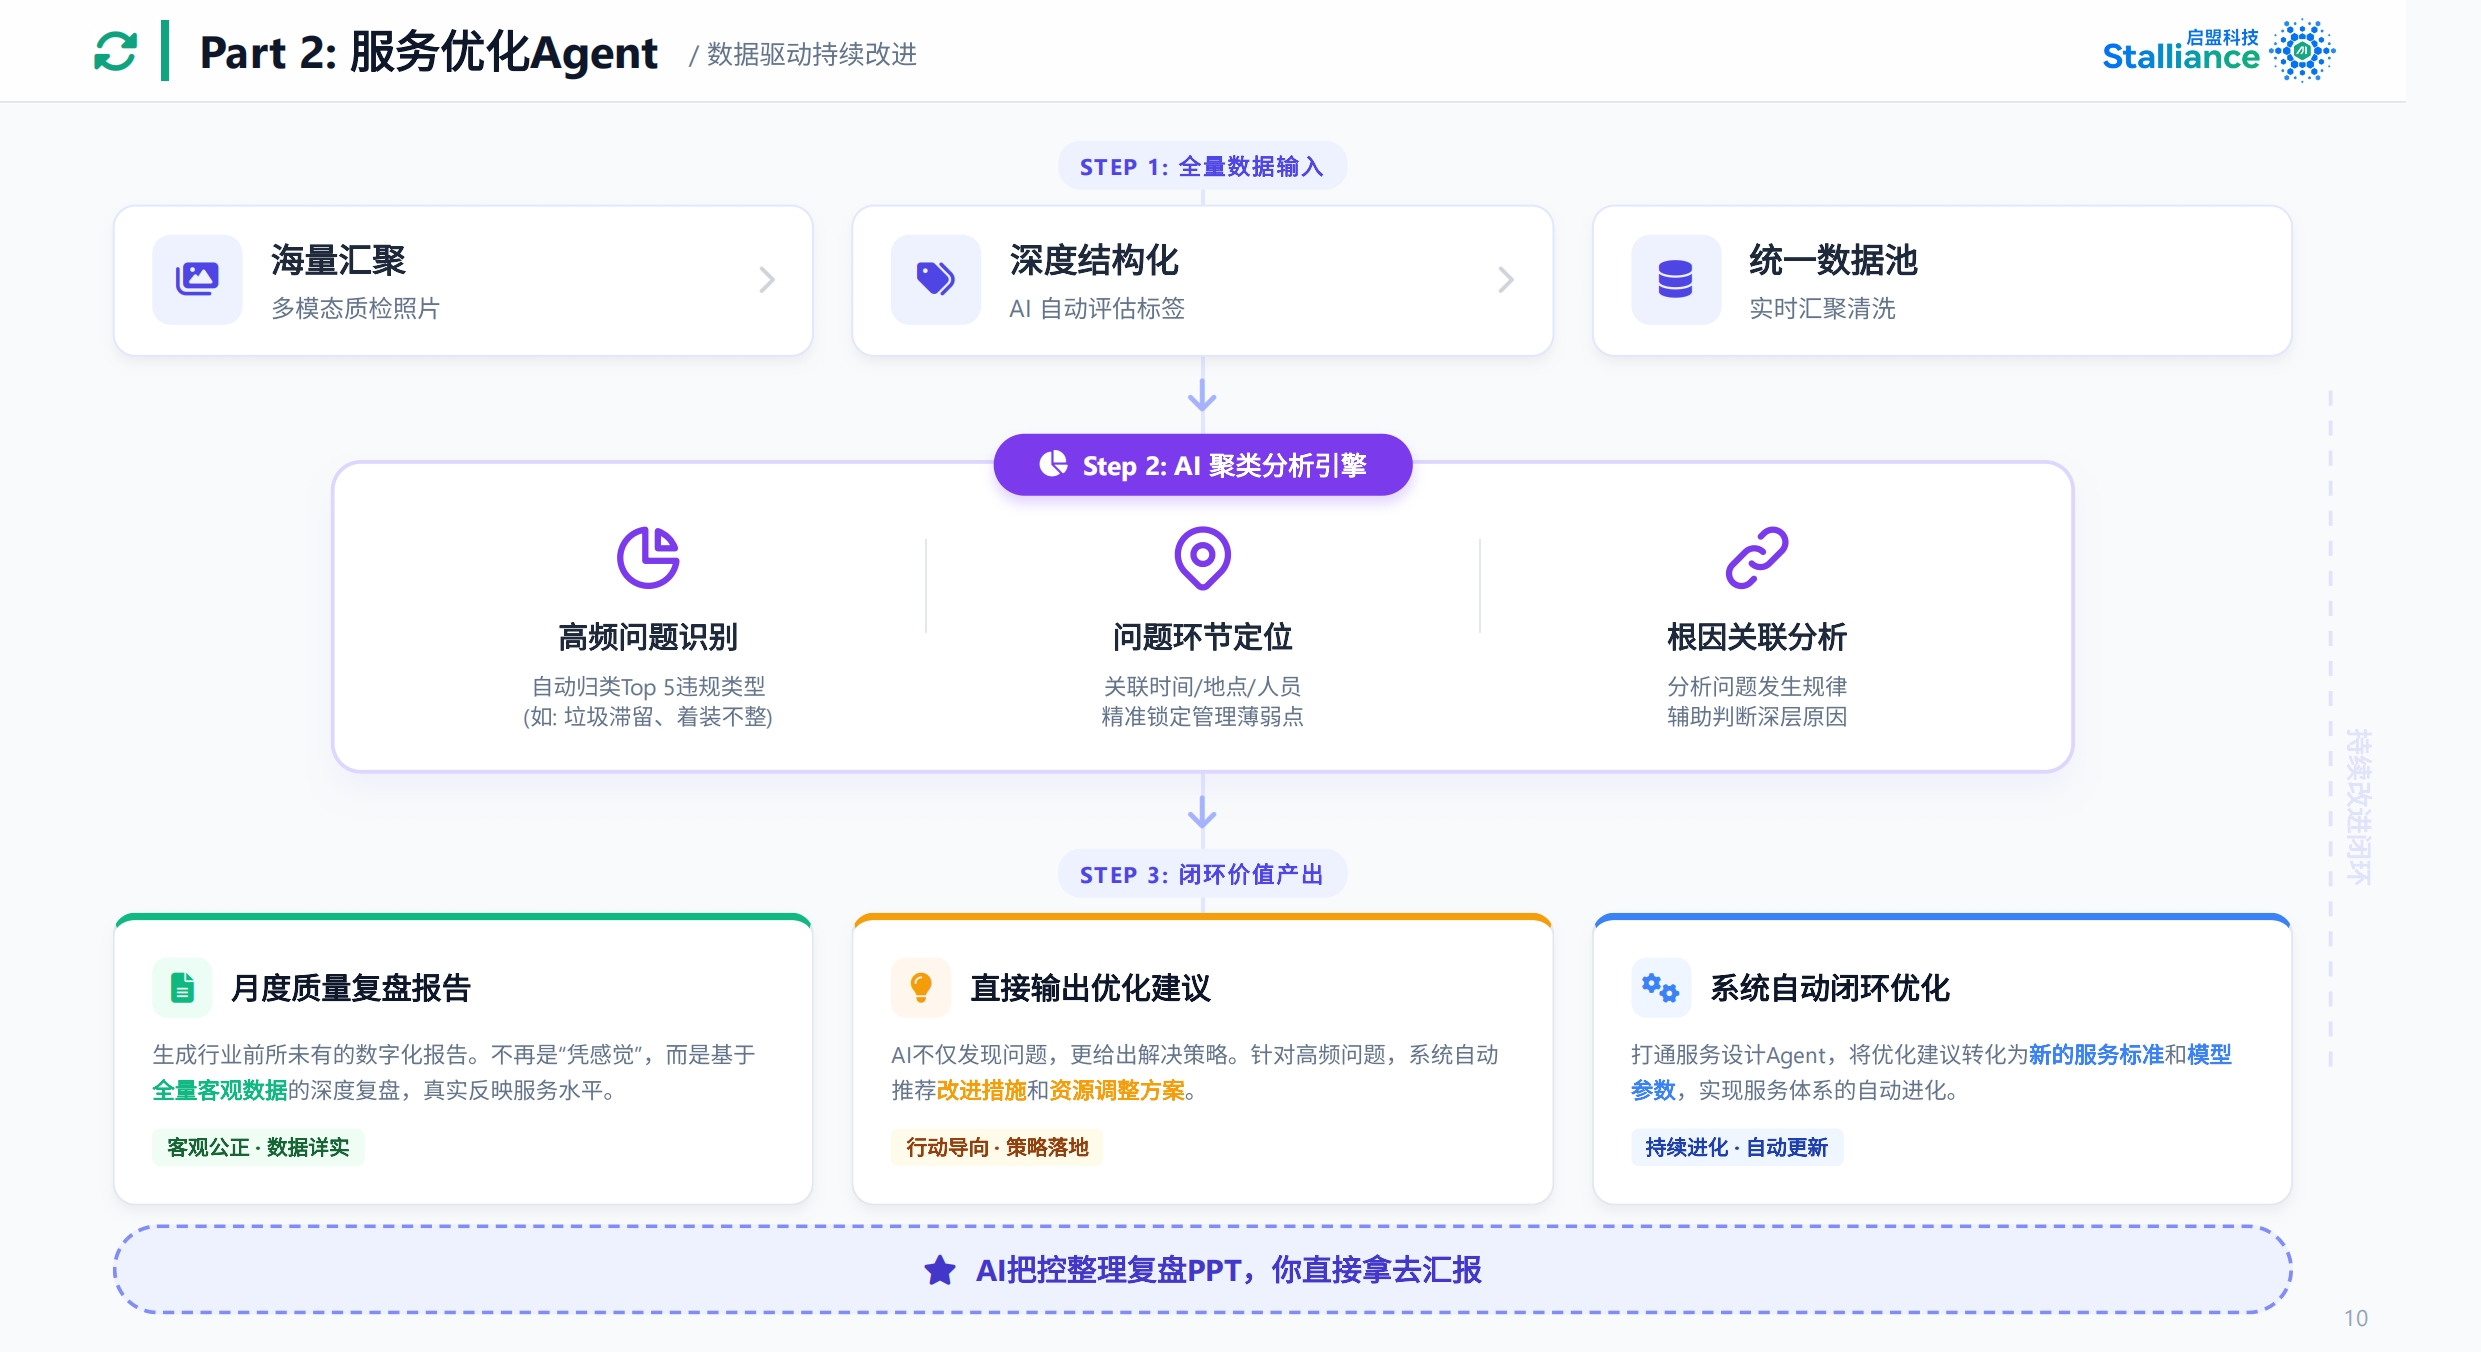Image resolution: width=2481 pixels, height=1352 pixels.
Task: Click the green refresh cycle icon
Action: [x=115, y=51]
